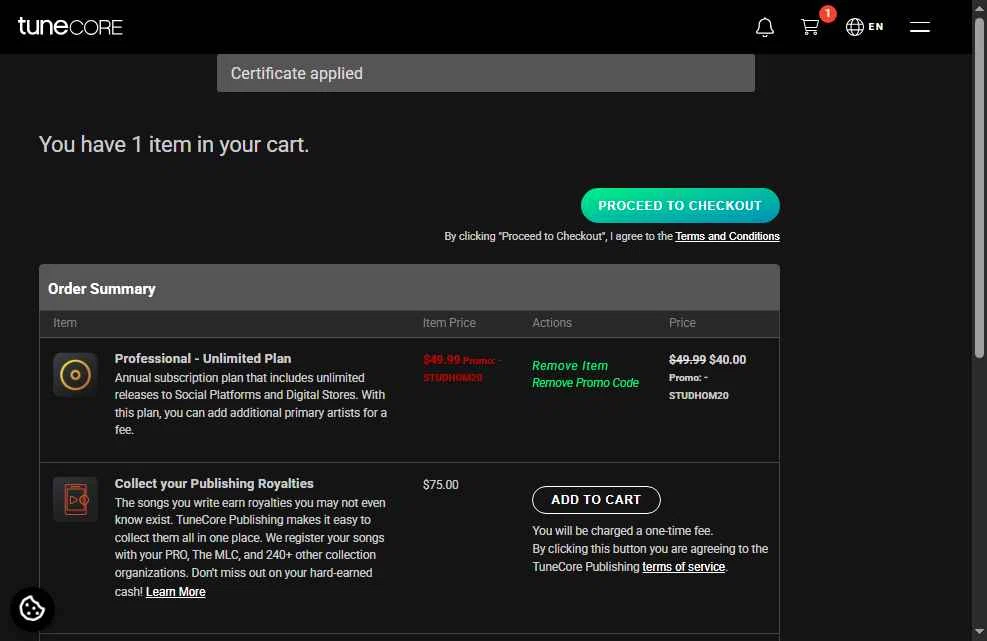Click Remove Item link

tap(570, 365)
